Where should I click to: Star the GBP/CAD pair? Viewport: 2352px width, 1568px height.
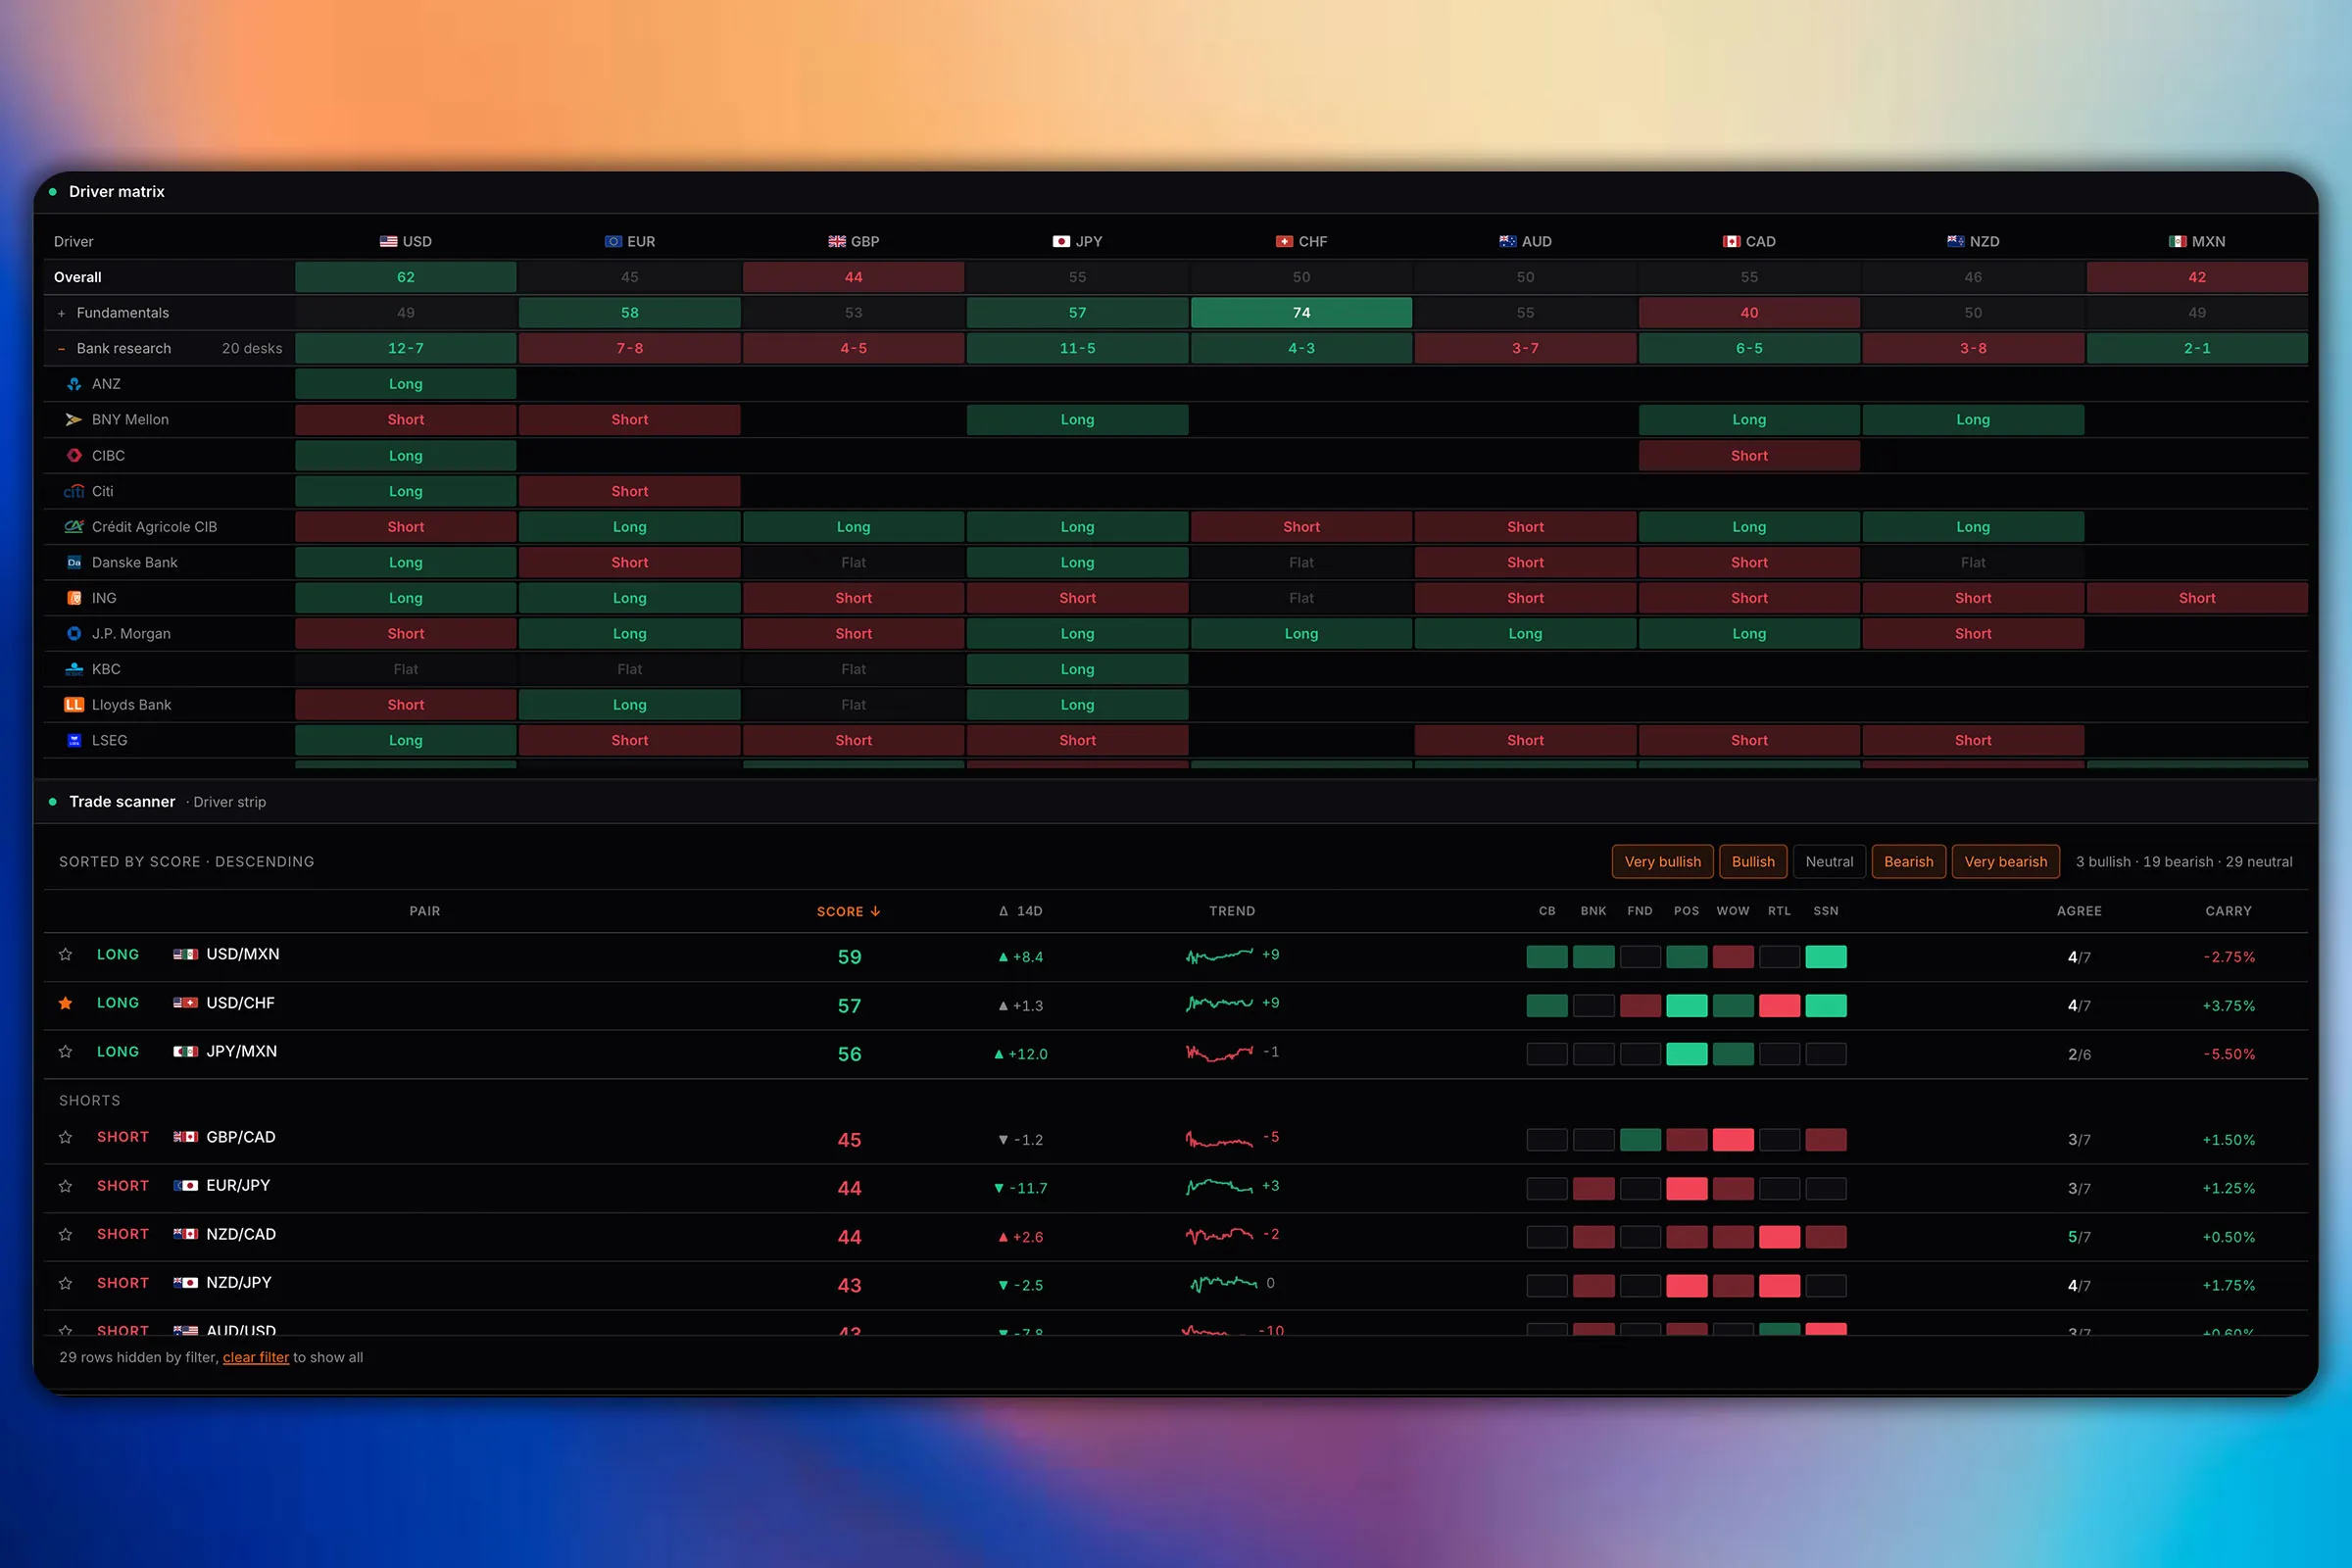(x=65, y=1138)
